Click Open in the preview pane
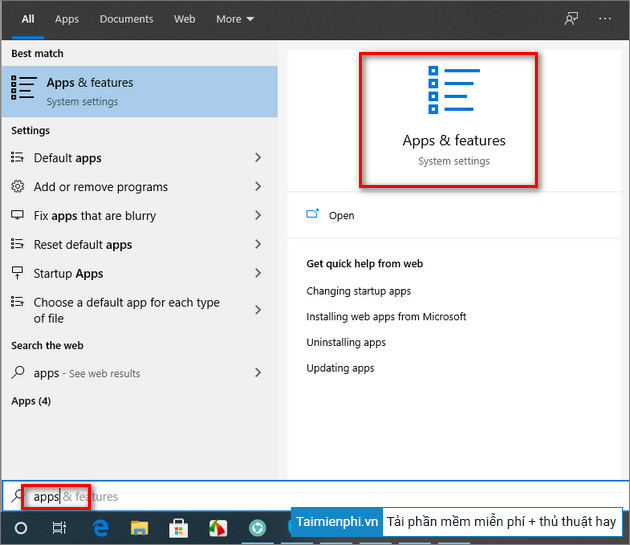 (x=341, y=215)
